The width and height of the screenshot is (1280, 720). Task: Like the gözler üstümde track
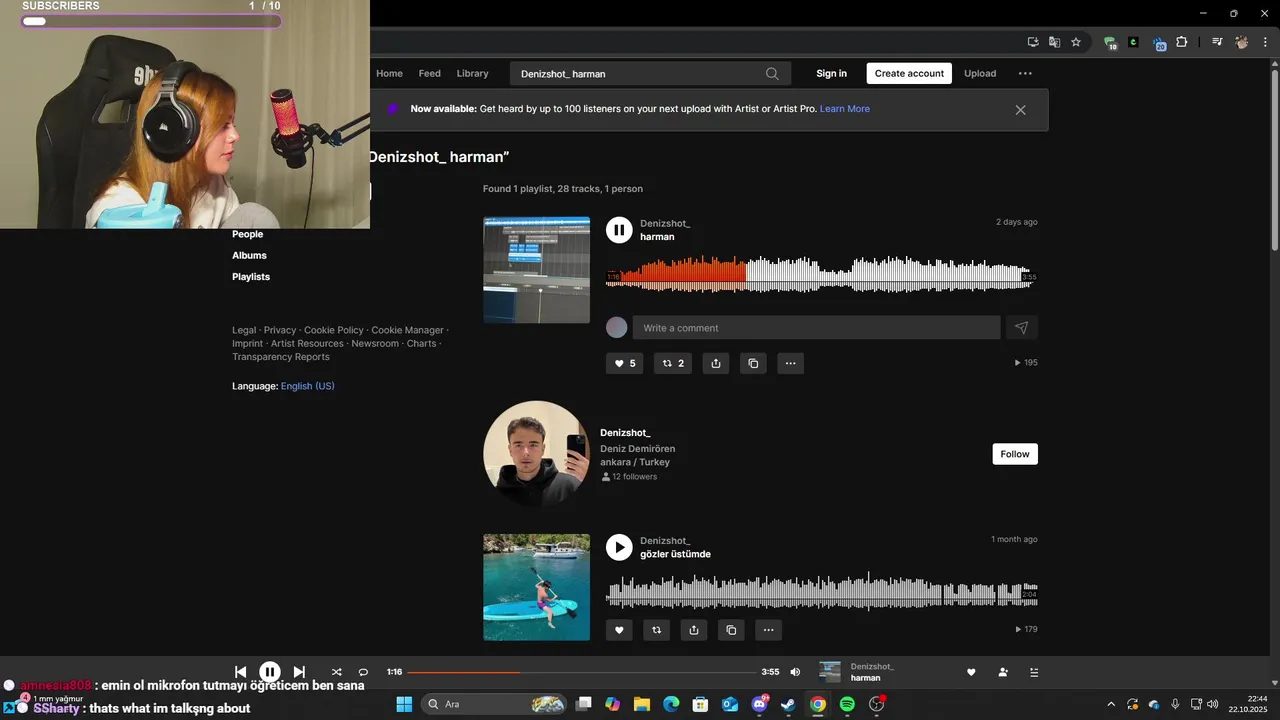pyautogui.click(x=619, y=630)
